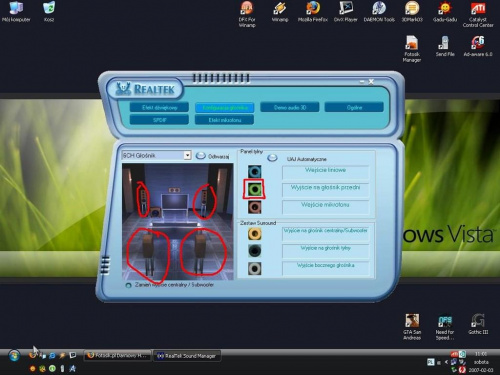Select the grey side speaker jack
The height and width of the screenshot is (375, 500).
(255, 268)
